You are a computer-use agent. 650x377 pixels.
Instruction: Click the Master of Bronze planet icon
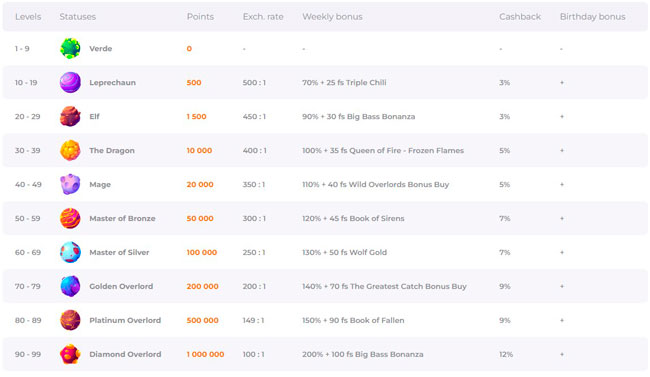pos(70,219)
